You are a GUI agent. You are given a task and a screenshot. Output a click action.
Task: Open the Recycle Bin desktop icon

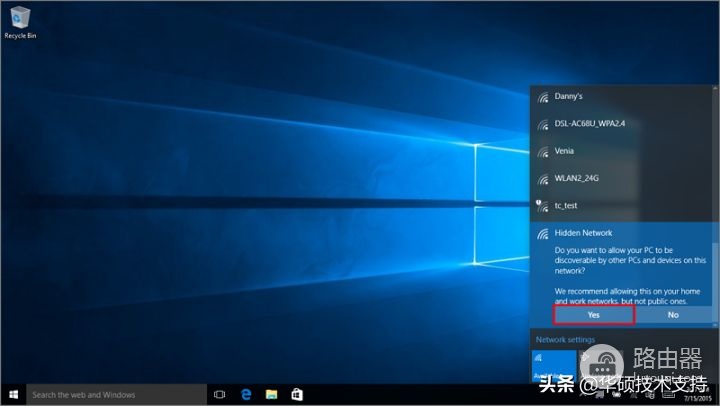coord(20,23)
